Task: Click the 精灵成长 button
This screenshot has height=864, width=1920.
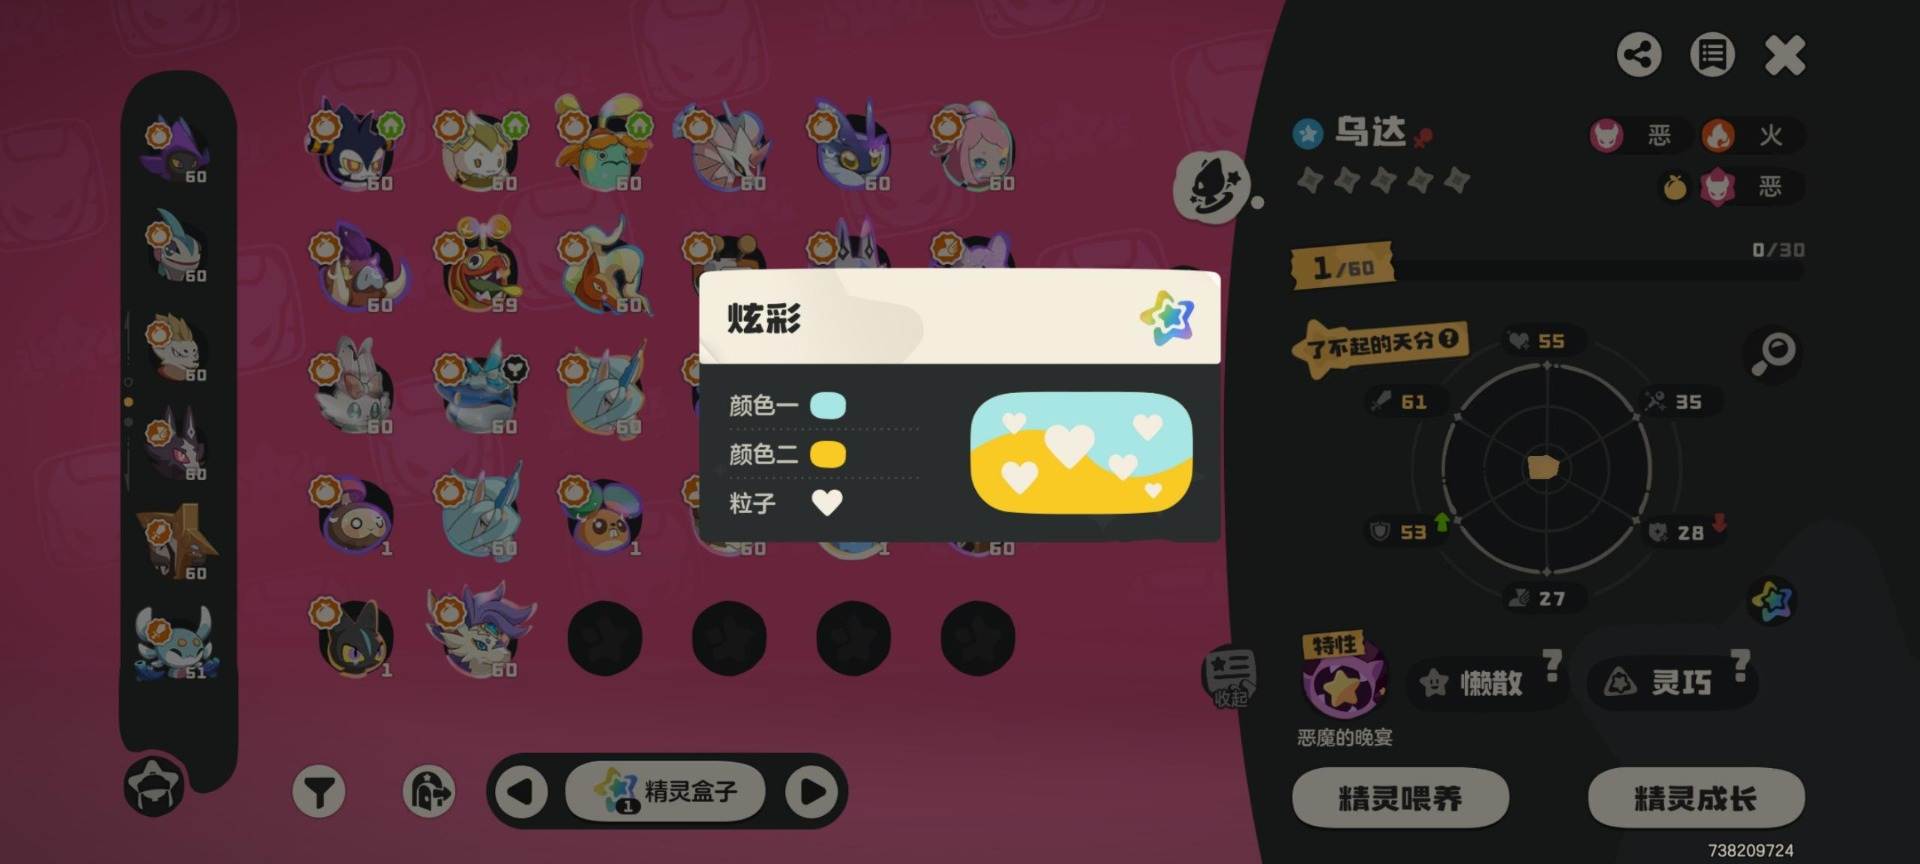Action: [1696, 798]
